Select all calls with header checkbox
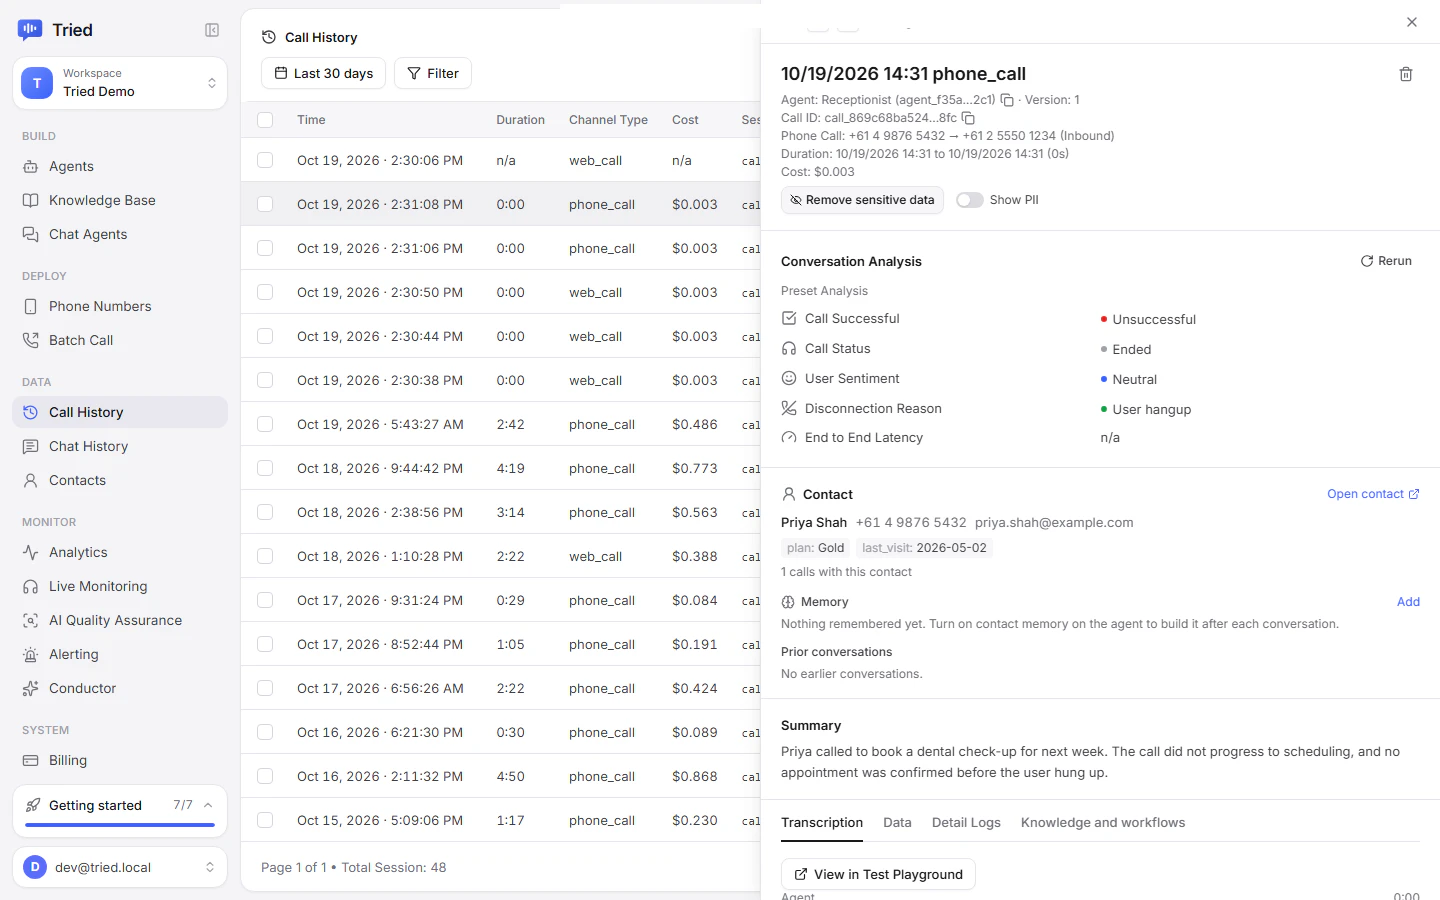 pyautogui.click(x=265, y=120)
